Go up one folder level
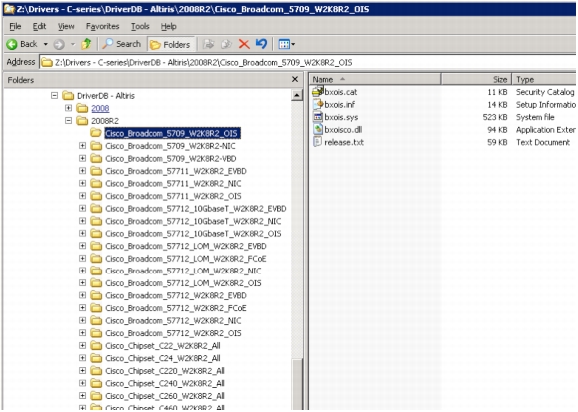Screen dimensions: 578x412 click(86, 44)
